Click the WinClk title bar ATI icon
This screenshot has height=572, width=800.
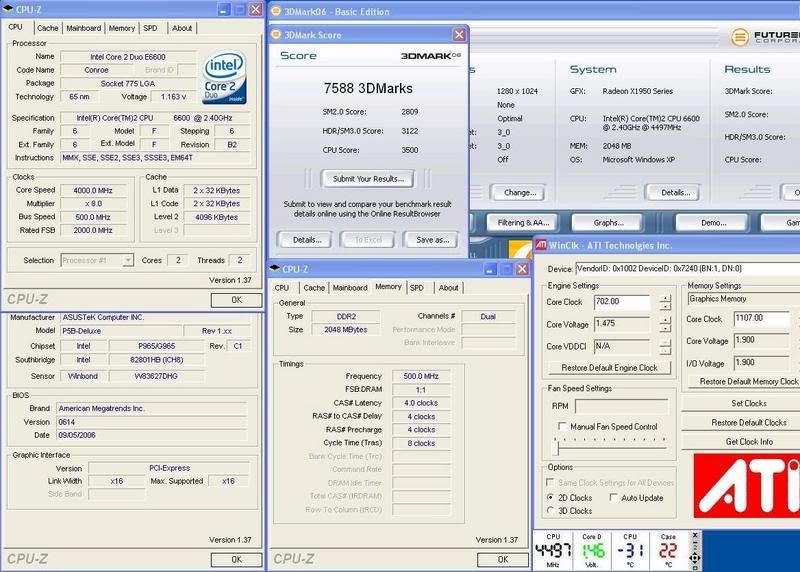[543, 245]
